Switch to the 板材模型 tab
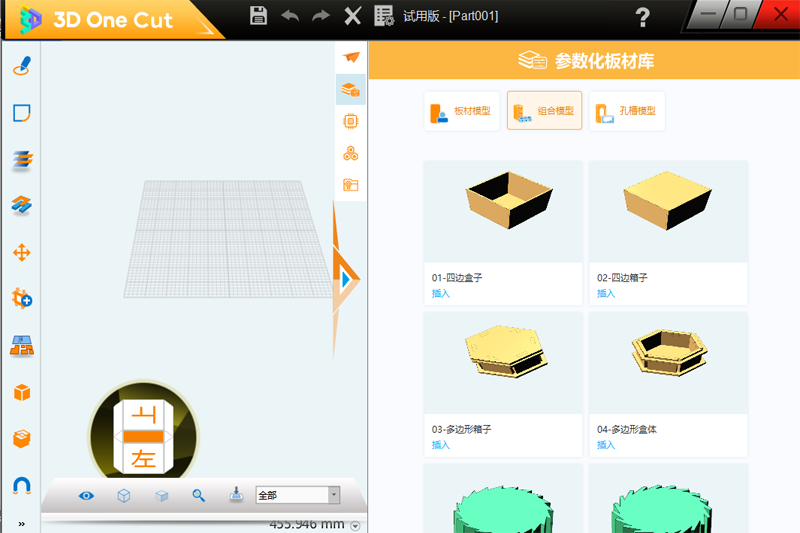This screenshot has height=533, width=800. pyautogui.click(x=462, y=111)
